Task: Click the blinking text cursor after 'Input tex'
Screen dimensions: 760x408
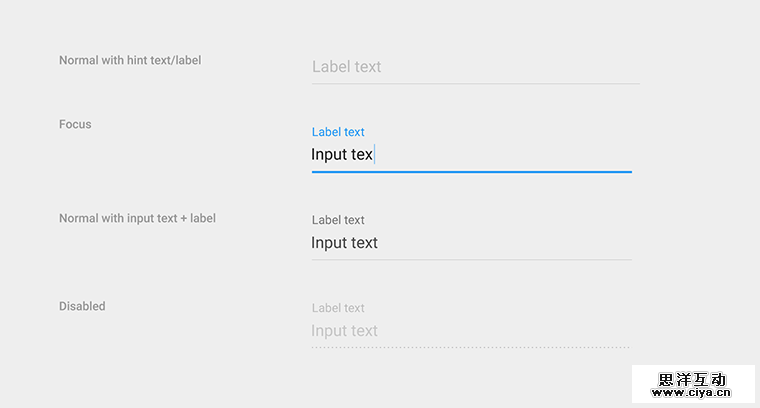Action: (374, 155)
